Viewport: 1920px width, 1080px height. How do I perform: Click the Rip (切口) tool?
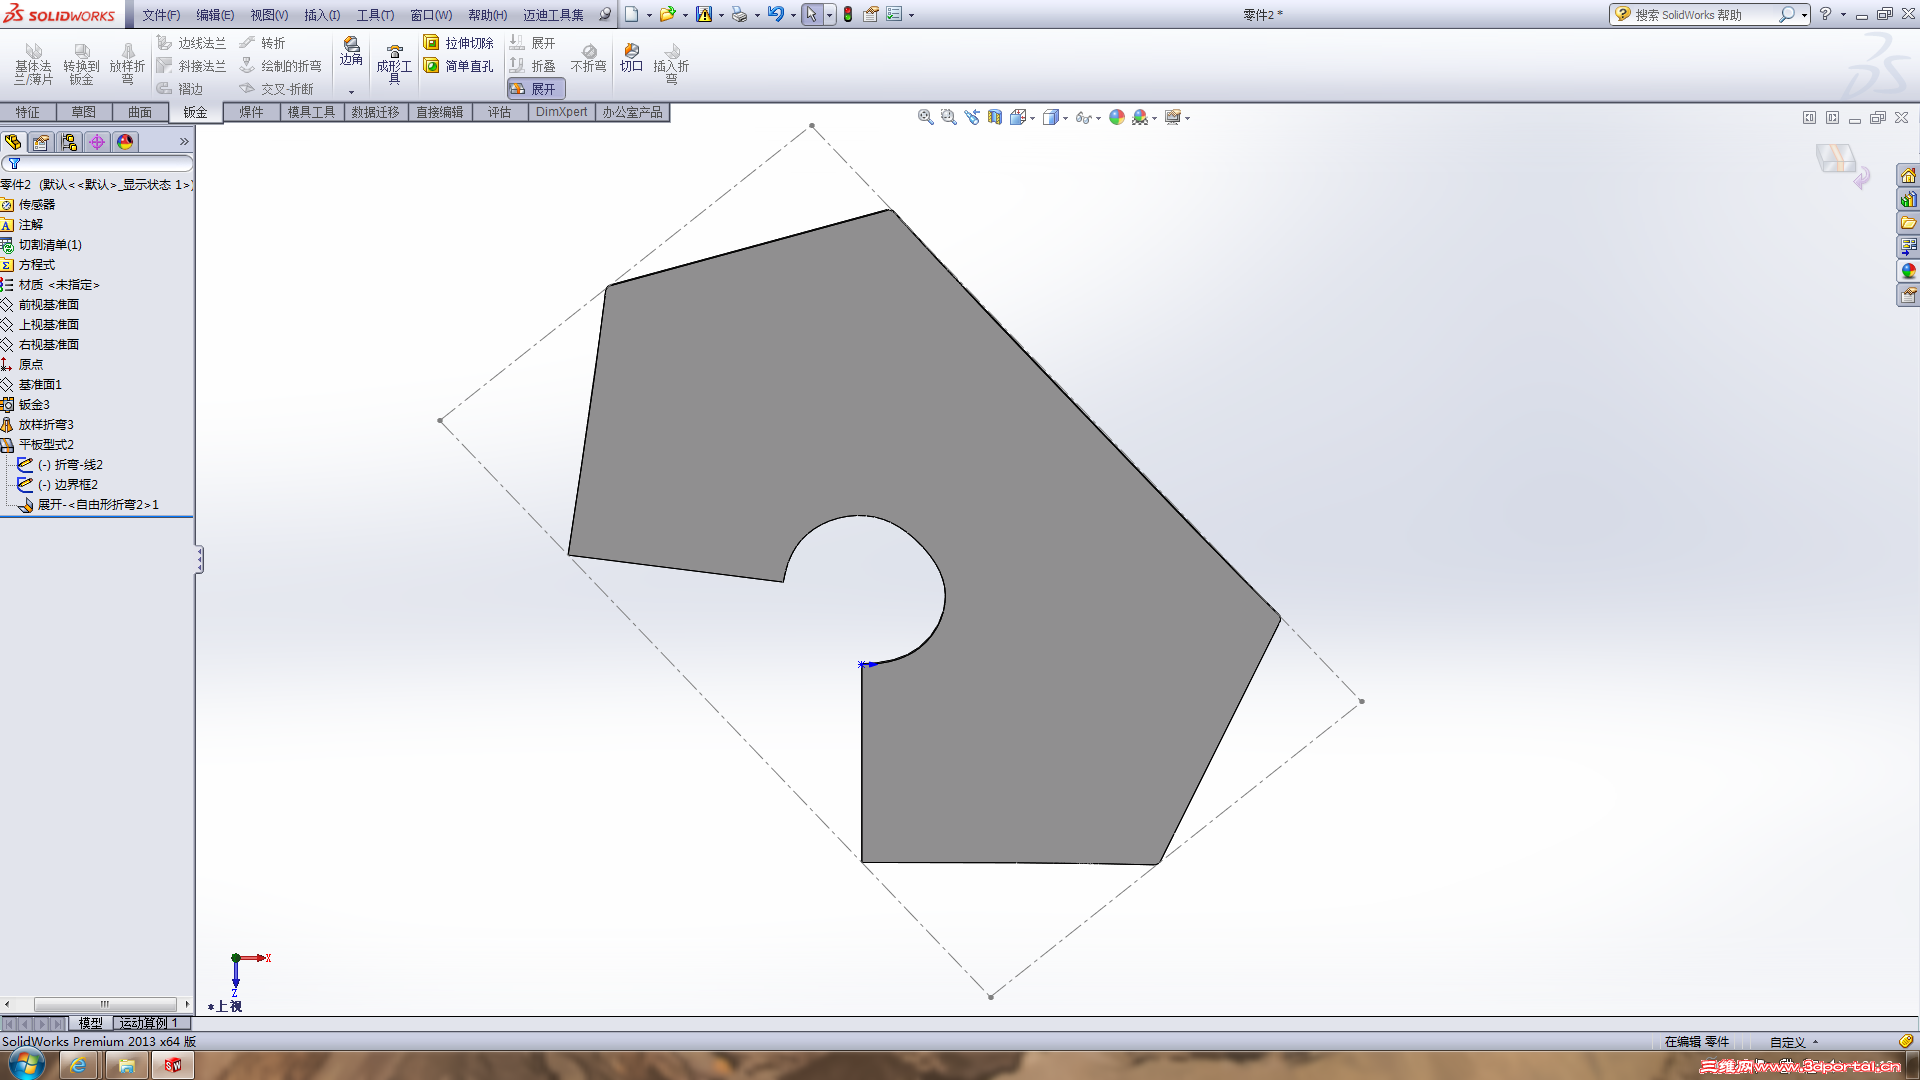click(x=631, y=57)
